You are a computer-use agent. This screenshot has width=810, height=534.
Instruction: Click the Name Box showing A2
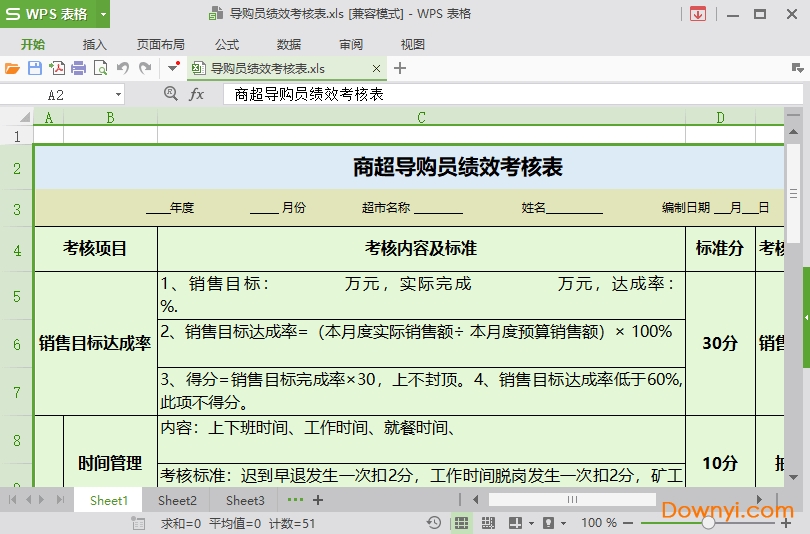(x=56, y=95)
